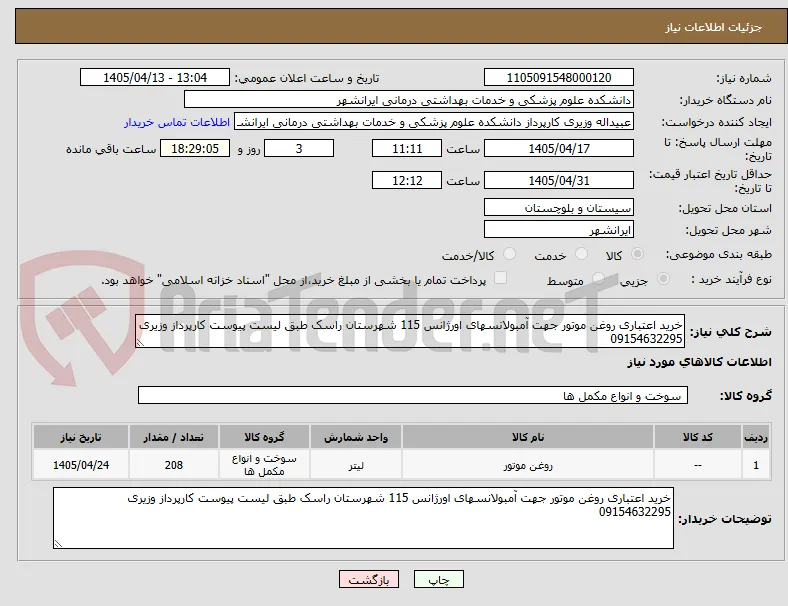Click the row number cell 1
The image size is (788, 606).
pyautogui.click(x=755, y=465)
